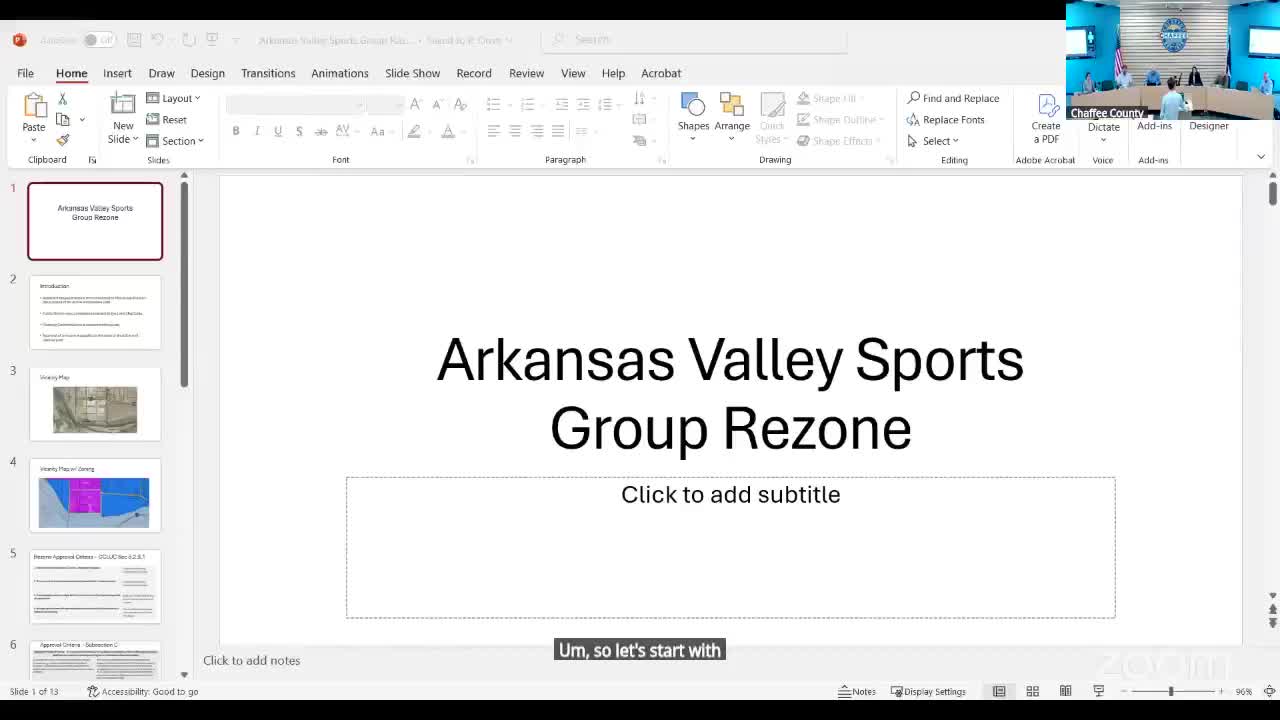Collapse the ribbon with the chevron
Image resolution: width=1280 pixels, height=720 pixels.
(1261, 157)
